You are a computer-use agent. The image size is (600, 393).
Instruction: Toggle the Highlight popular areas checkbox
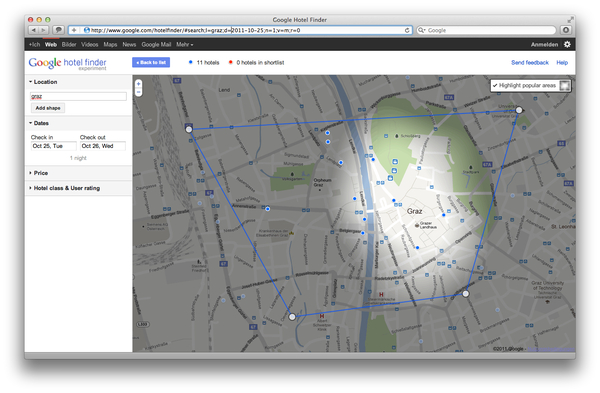click(495, 85)
